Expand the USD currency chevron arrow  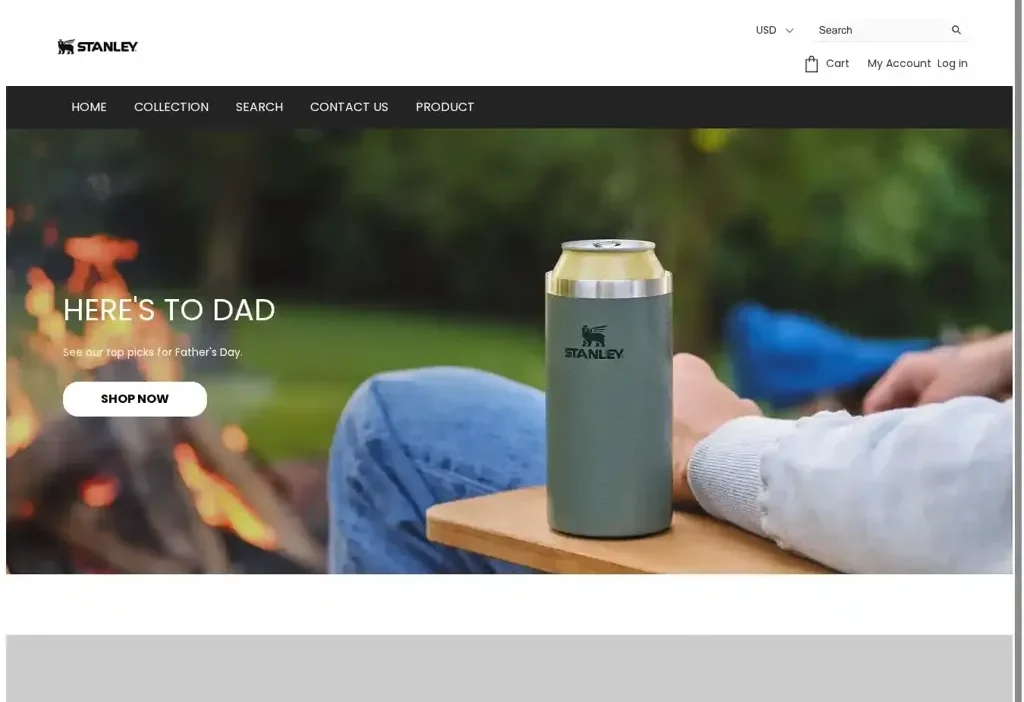789,31
